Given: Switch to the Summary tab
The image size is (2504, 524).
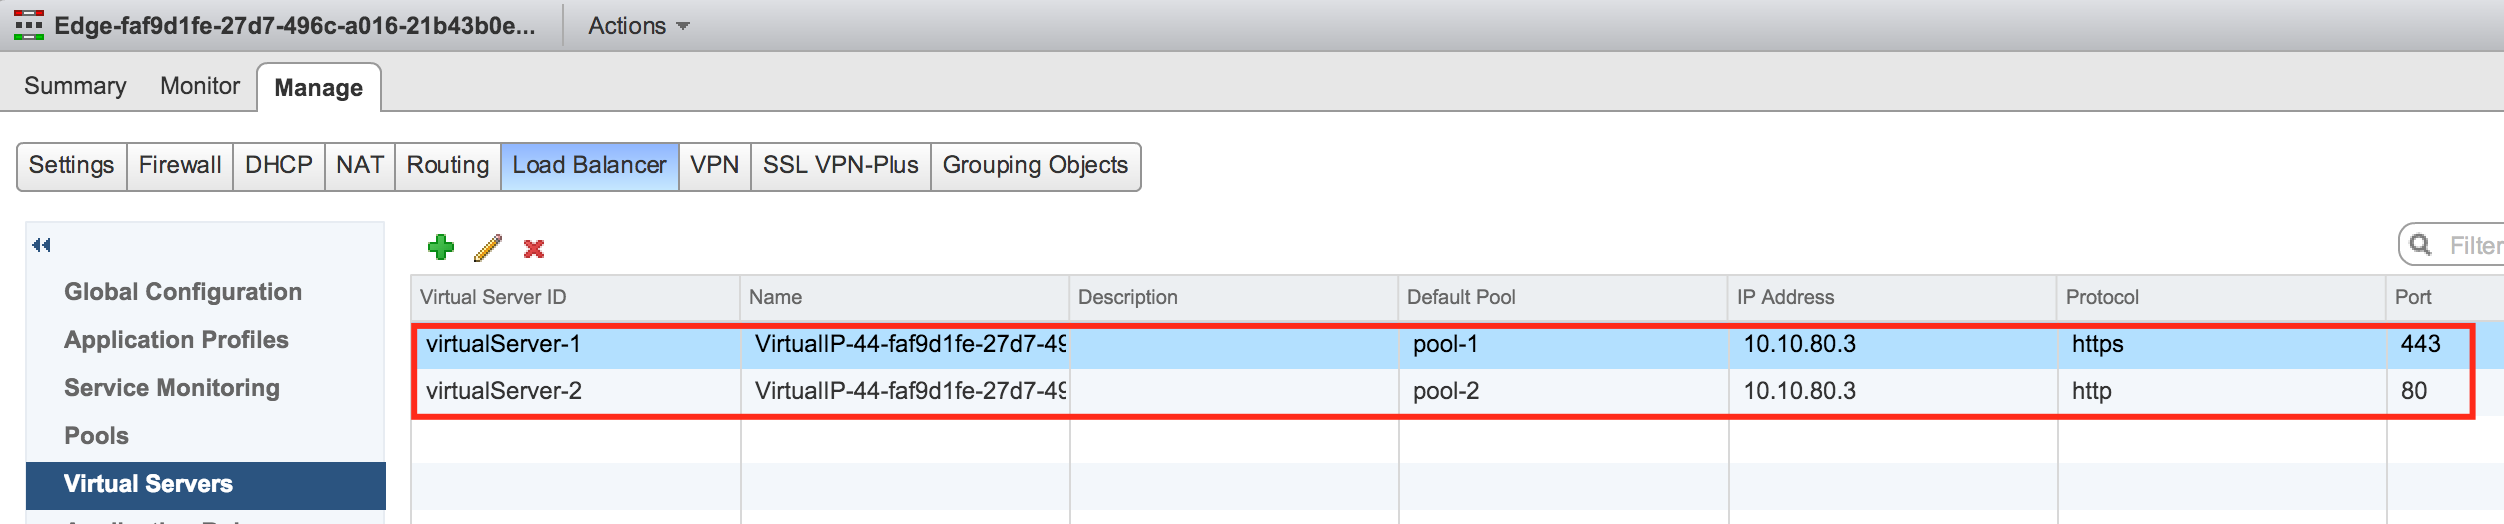Looking at the screenshot, I should [75, 86].
